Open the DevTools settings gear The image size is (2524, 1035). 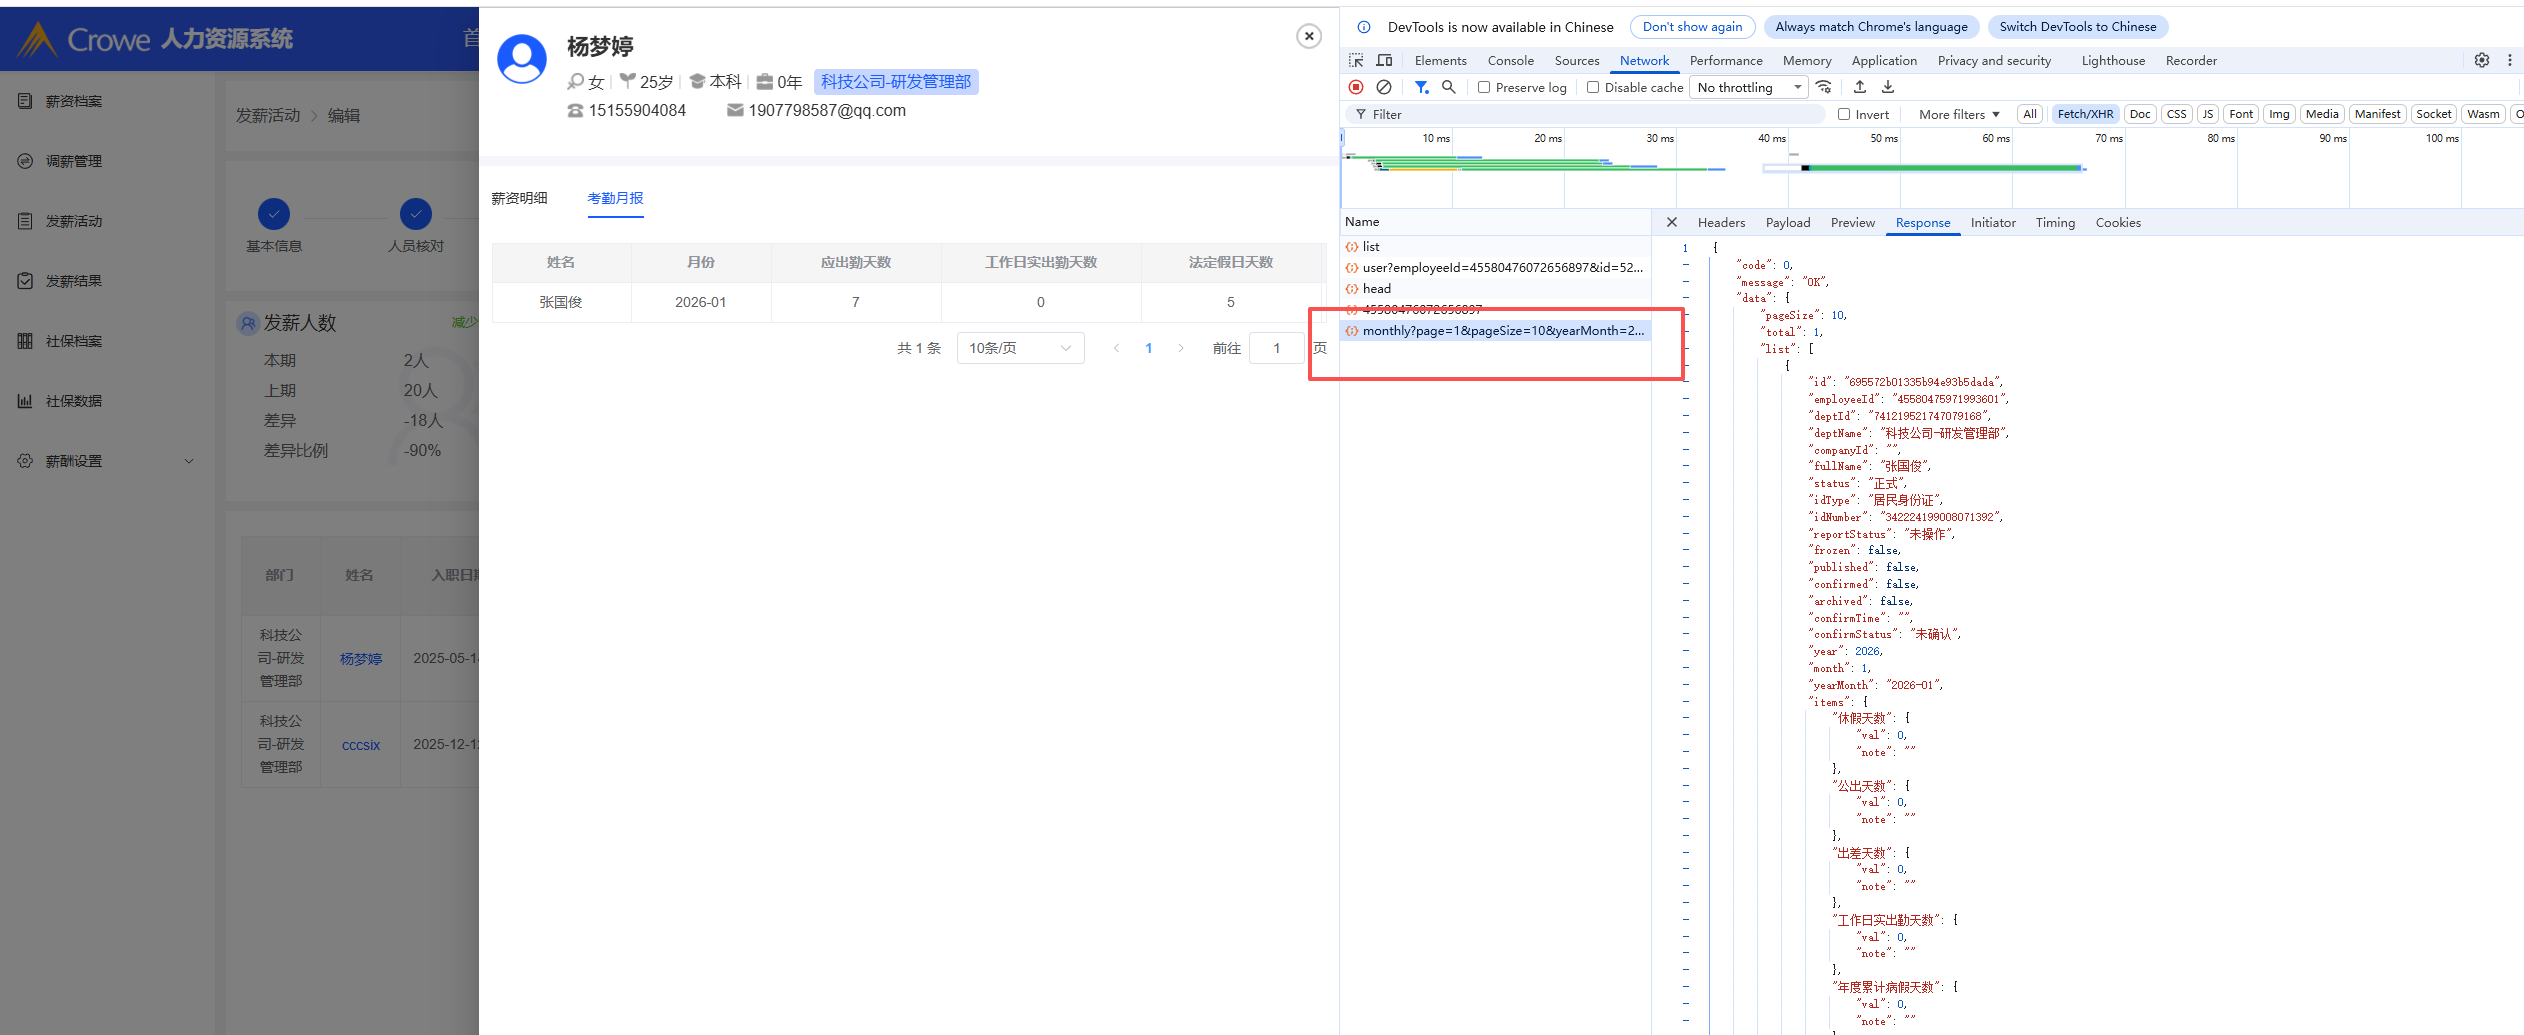(x=2481, y=61)
